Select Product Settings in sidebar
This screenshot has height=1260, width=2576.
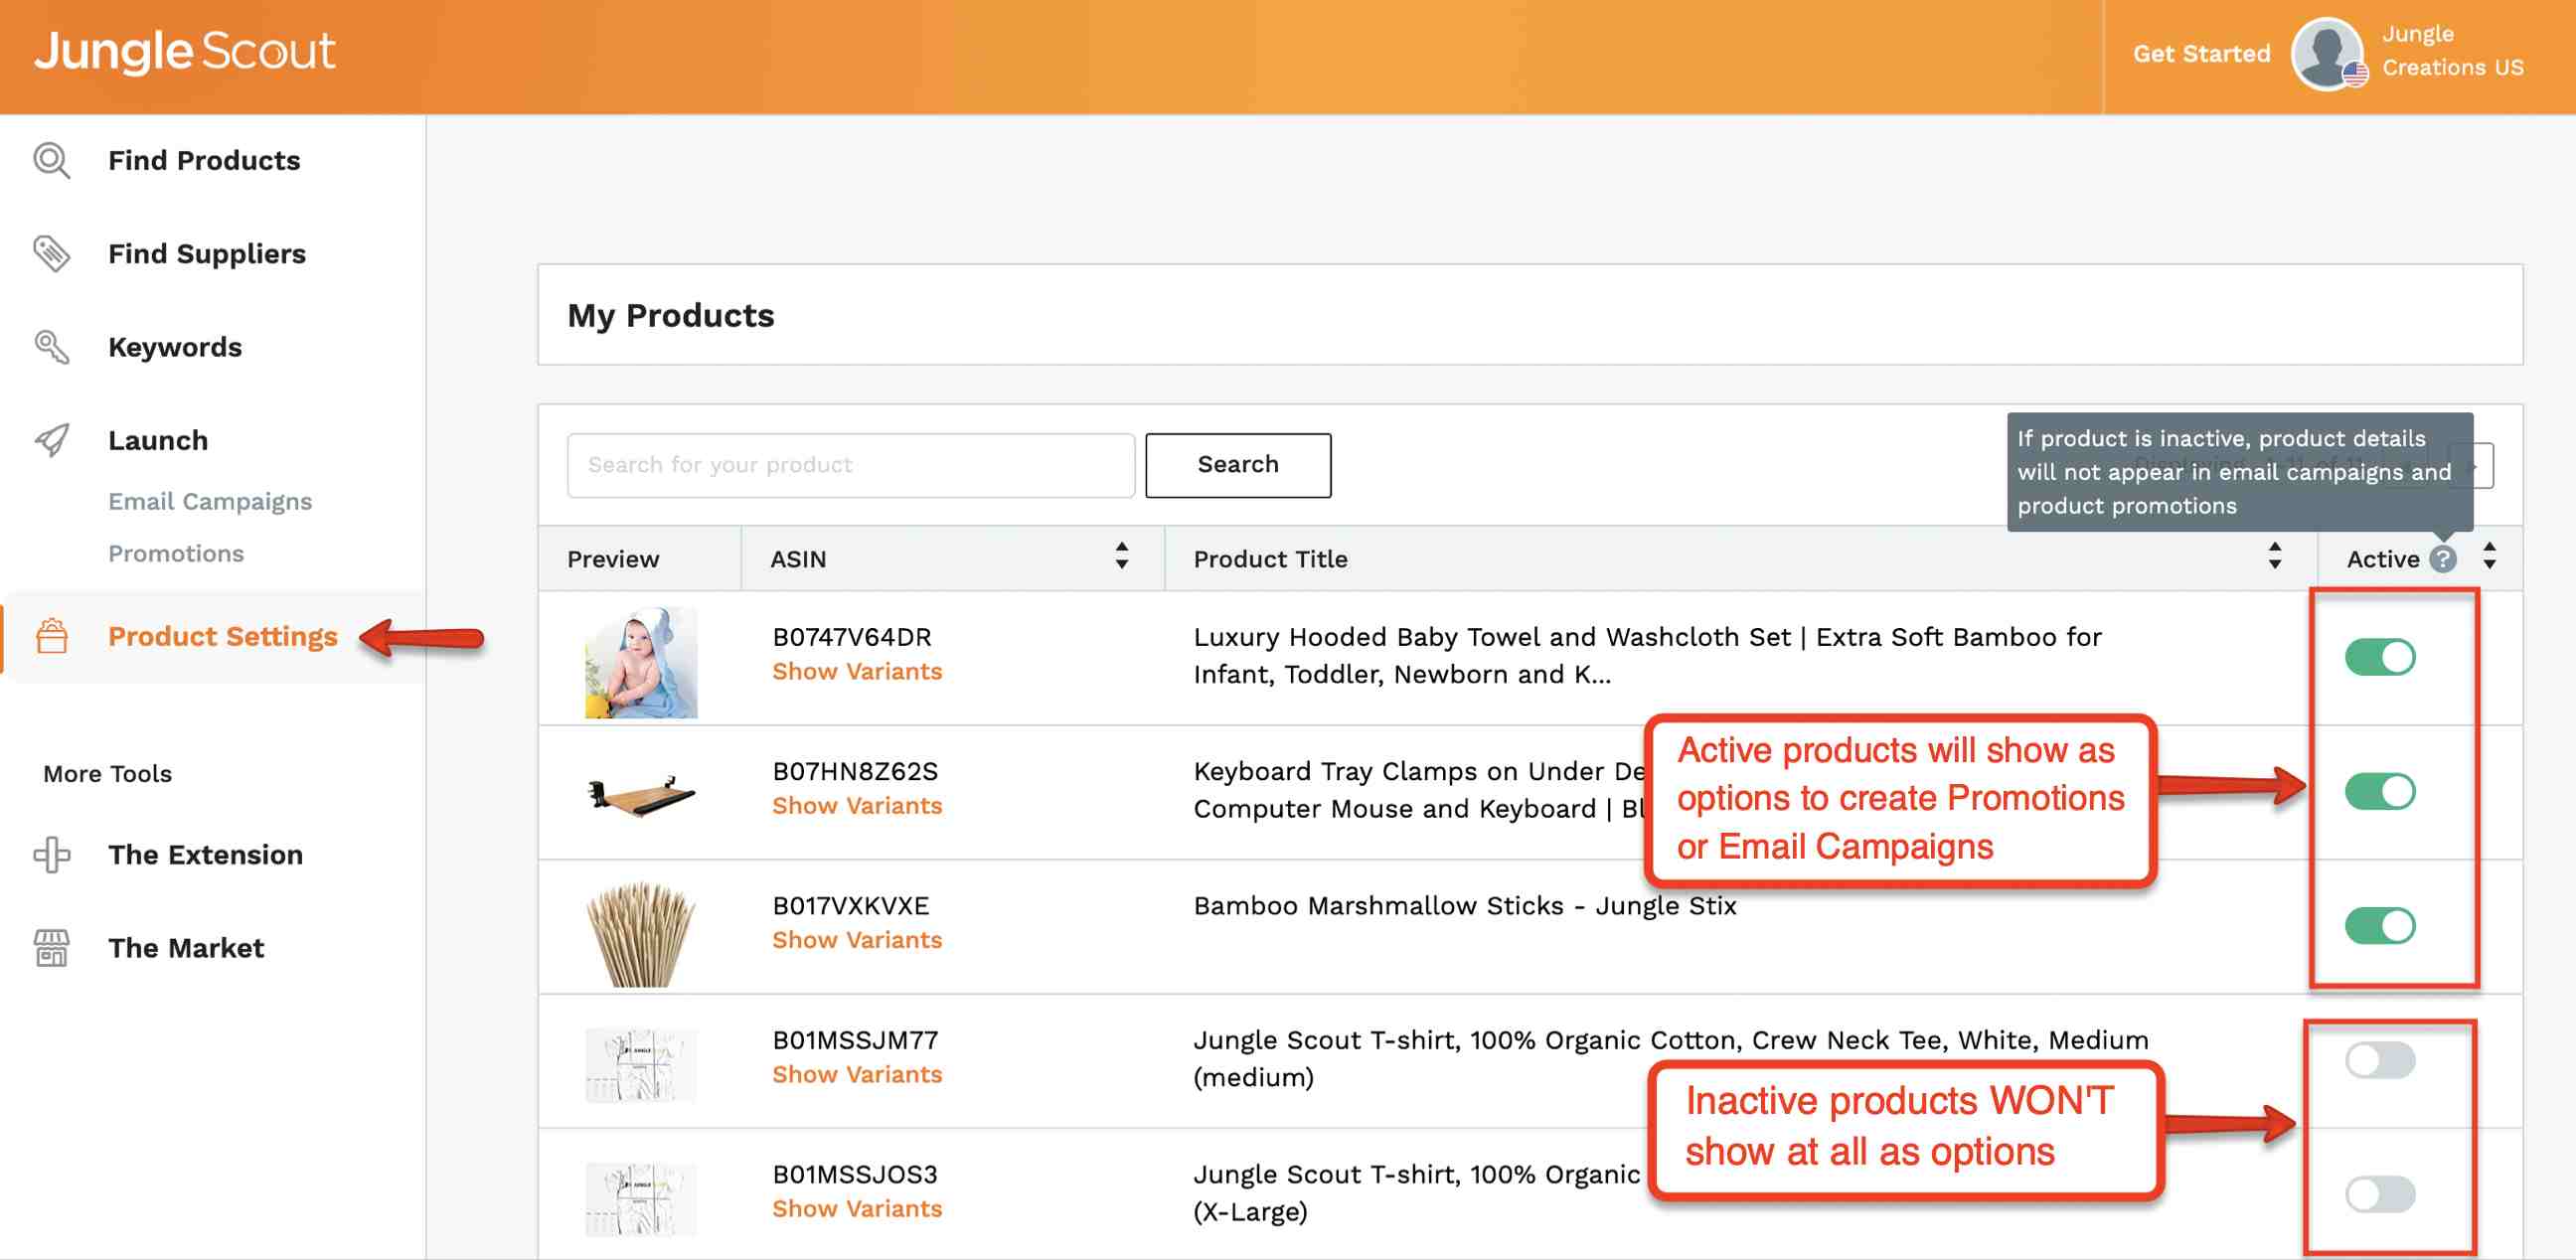pos(223,636)
